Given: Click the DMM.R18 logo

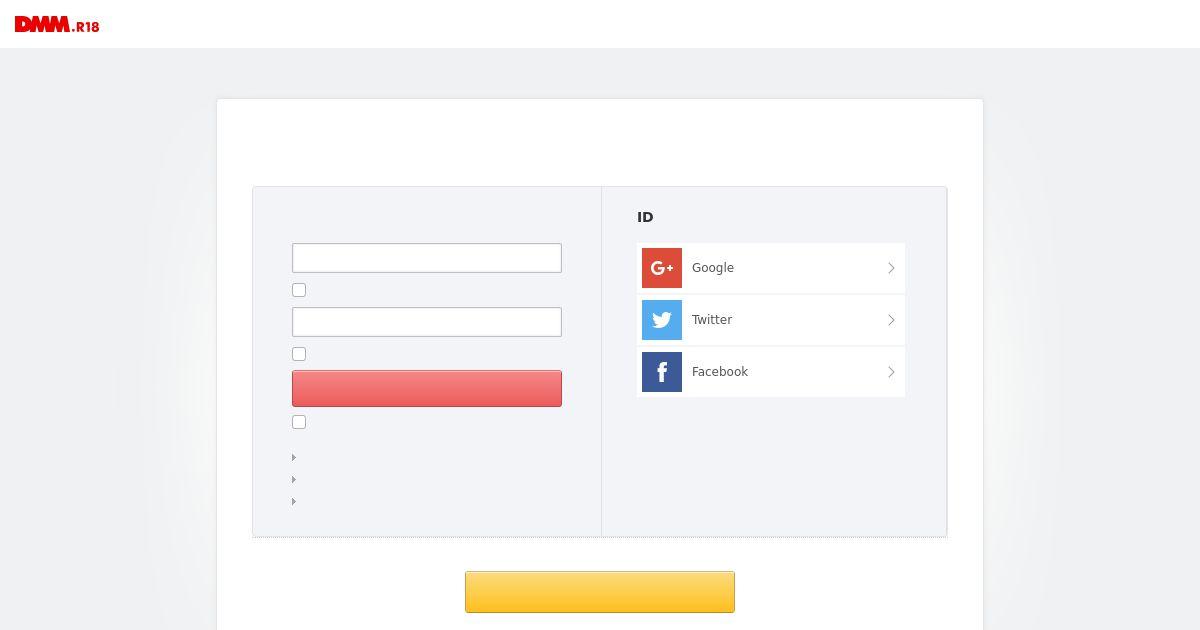Looking at the screenshot, I should (57, 25).
